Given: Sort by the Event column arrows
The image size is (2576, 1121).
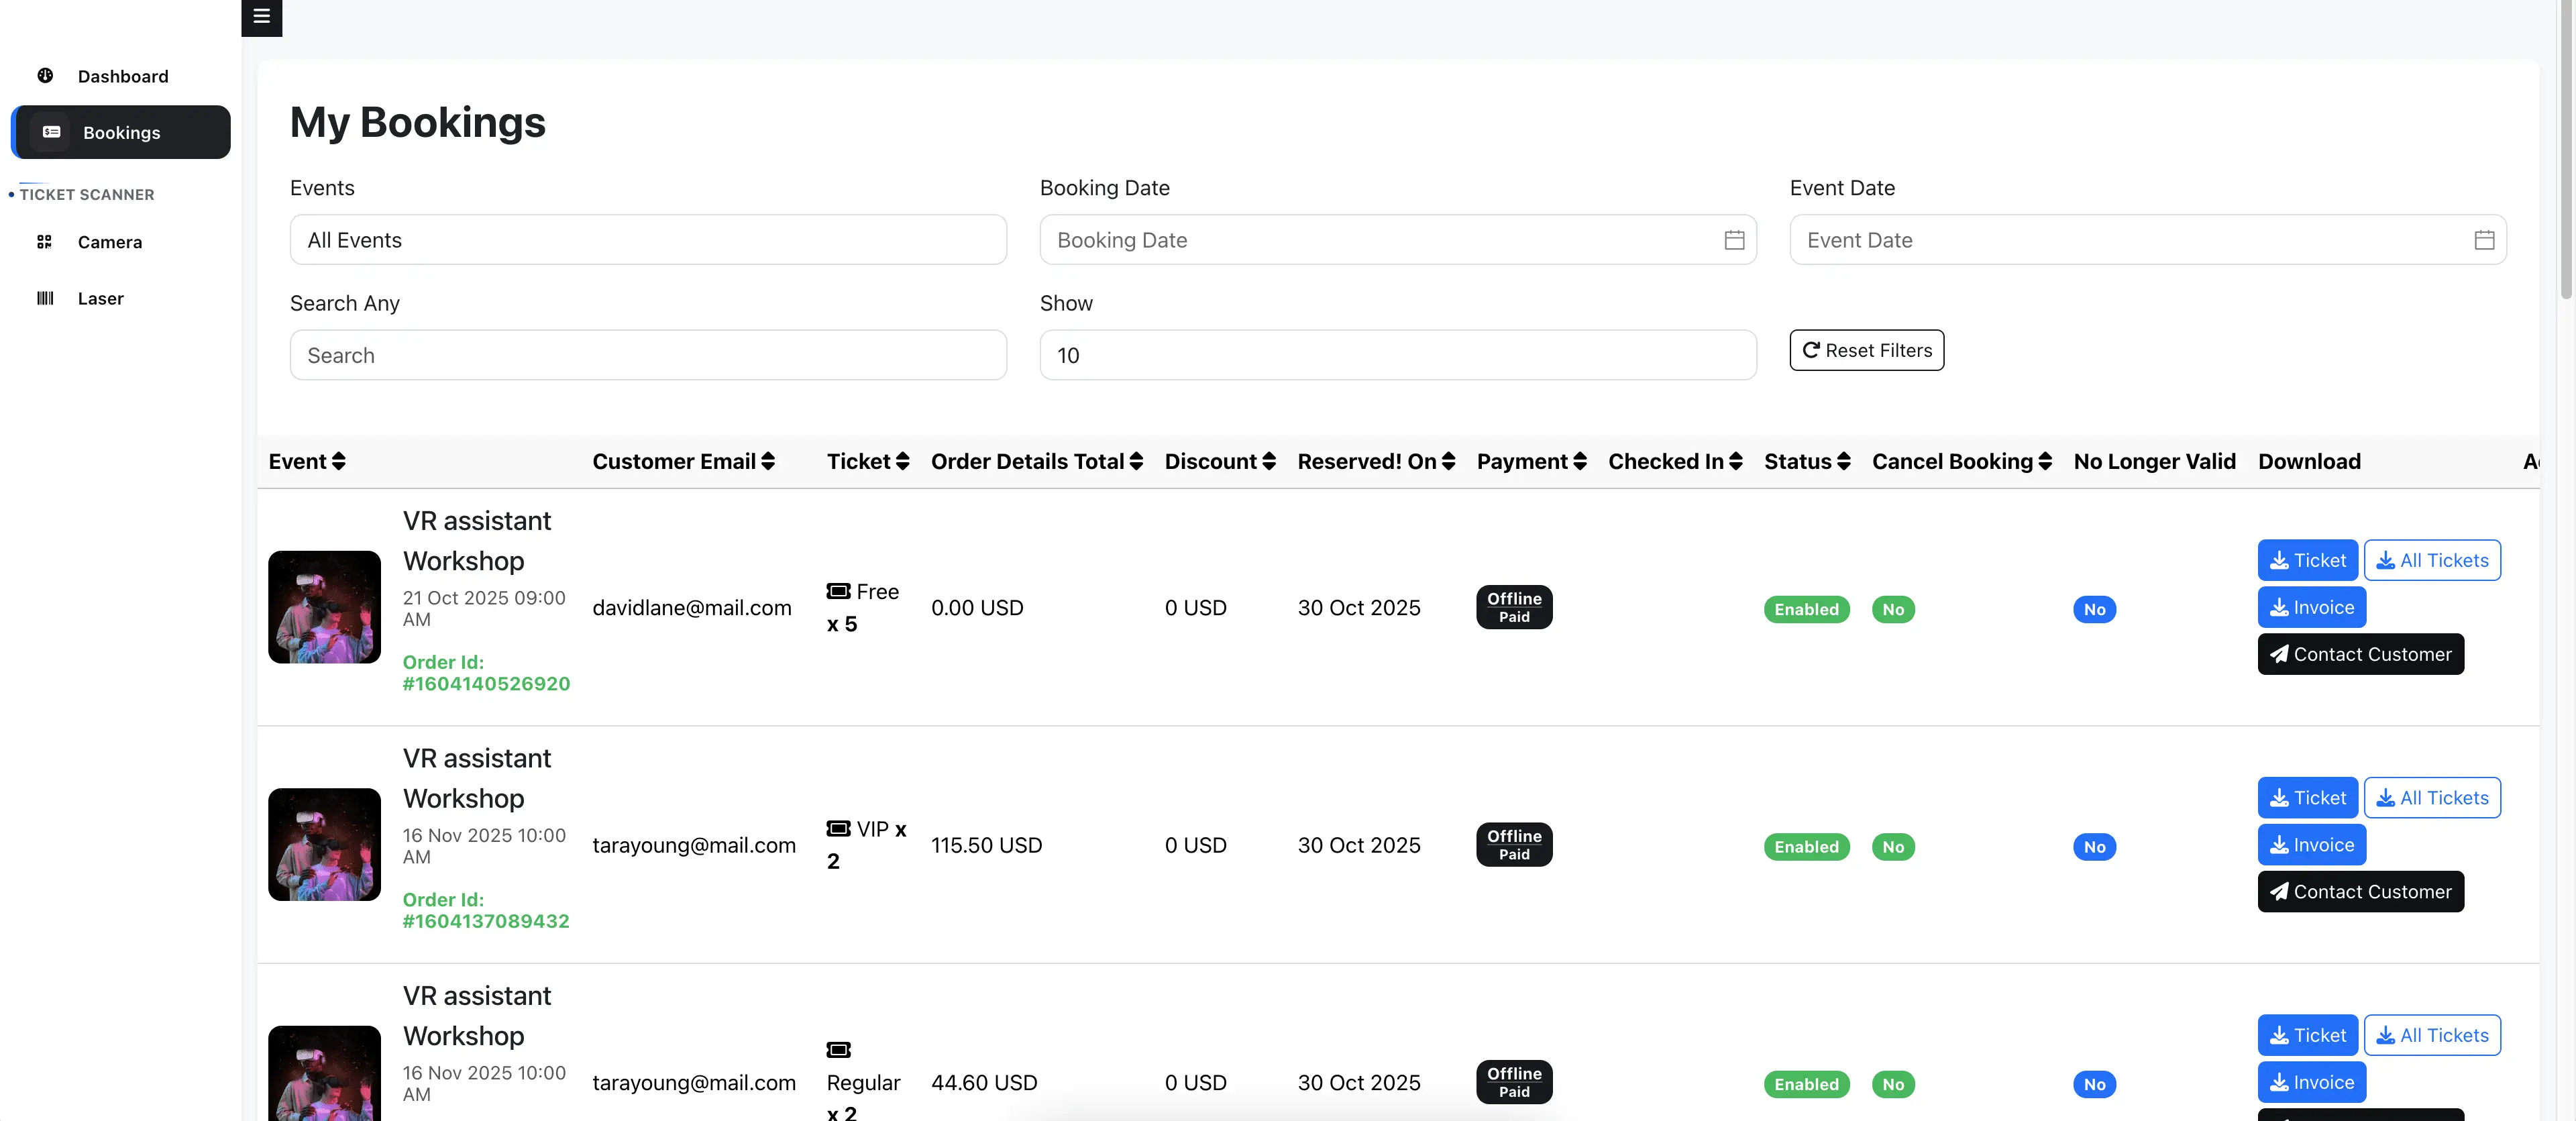Looking at the screenshot, I should pyautogui.click(x=339, y=461).
